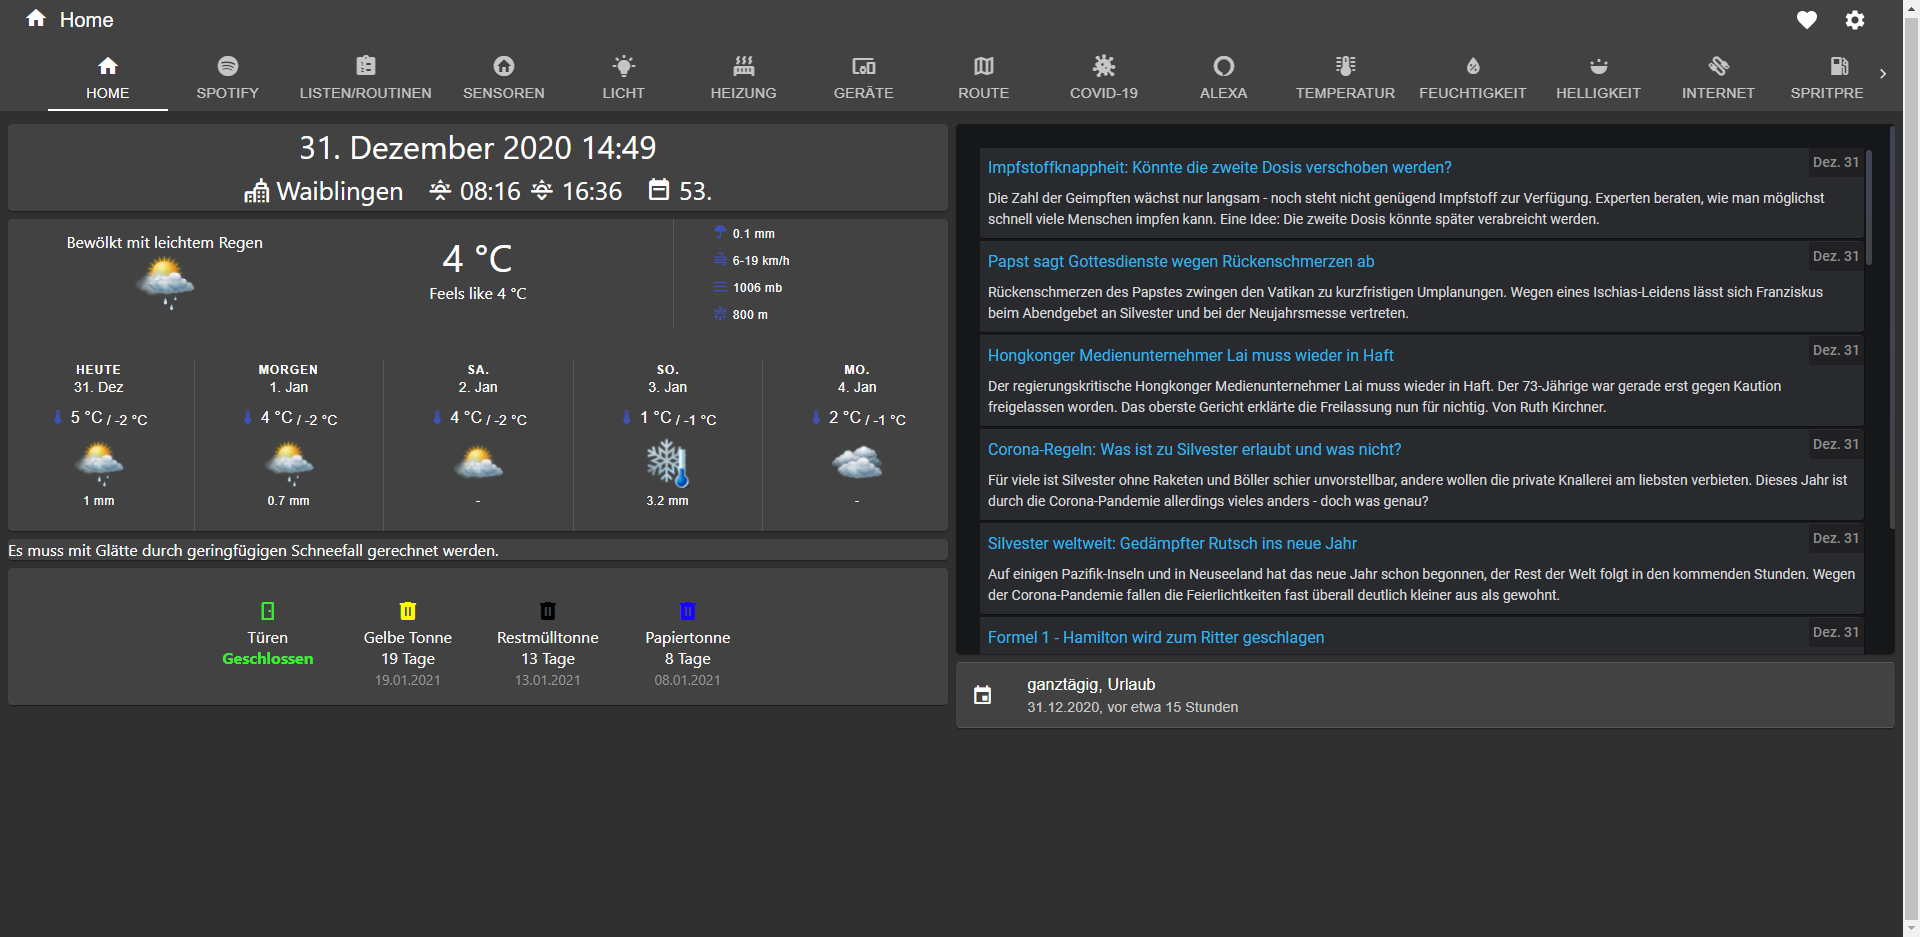This screenshot has width=1920, height=937.
Task: Click Saturday 2. Jan forecast icon
Action: (478, 463)
